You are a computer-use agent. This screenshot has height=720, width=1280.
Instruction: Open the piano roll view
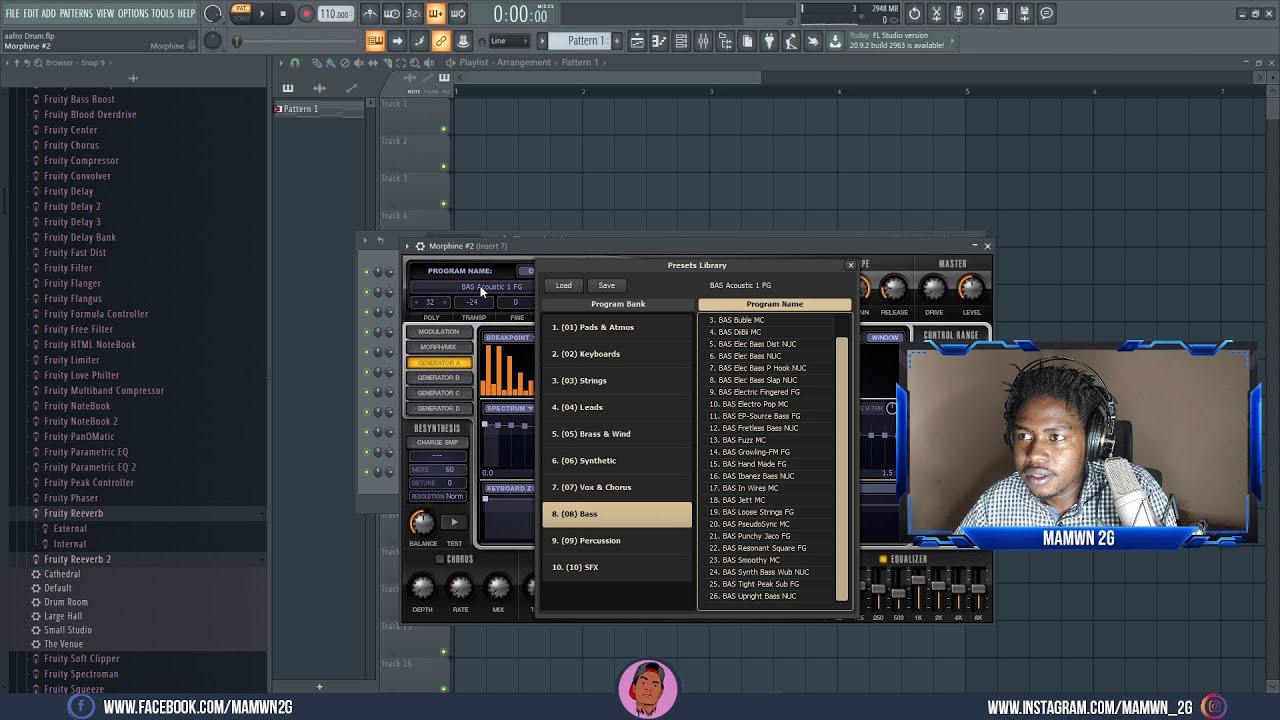tap(659, 41)
